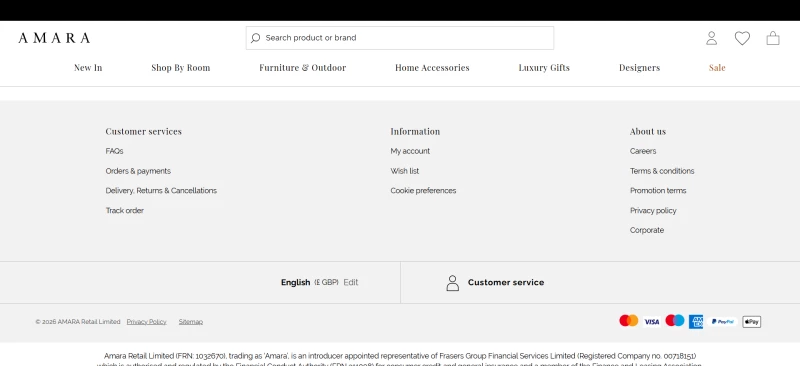Open the shopping bag icon
Image resolution: width=800 pixels, height=366 pixels.
tap(773, 38)
